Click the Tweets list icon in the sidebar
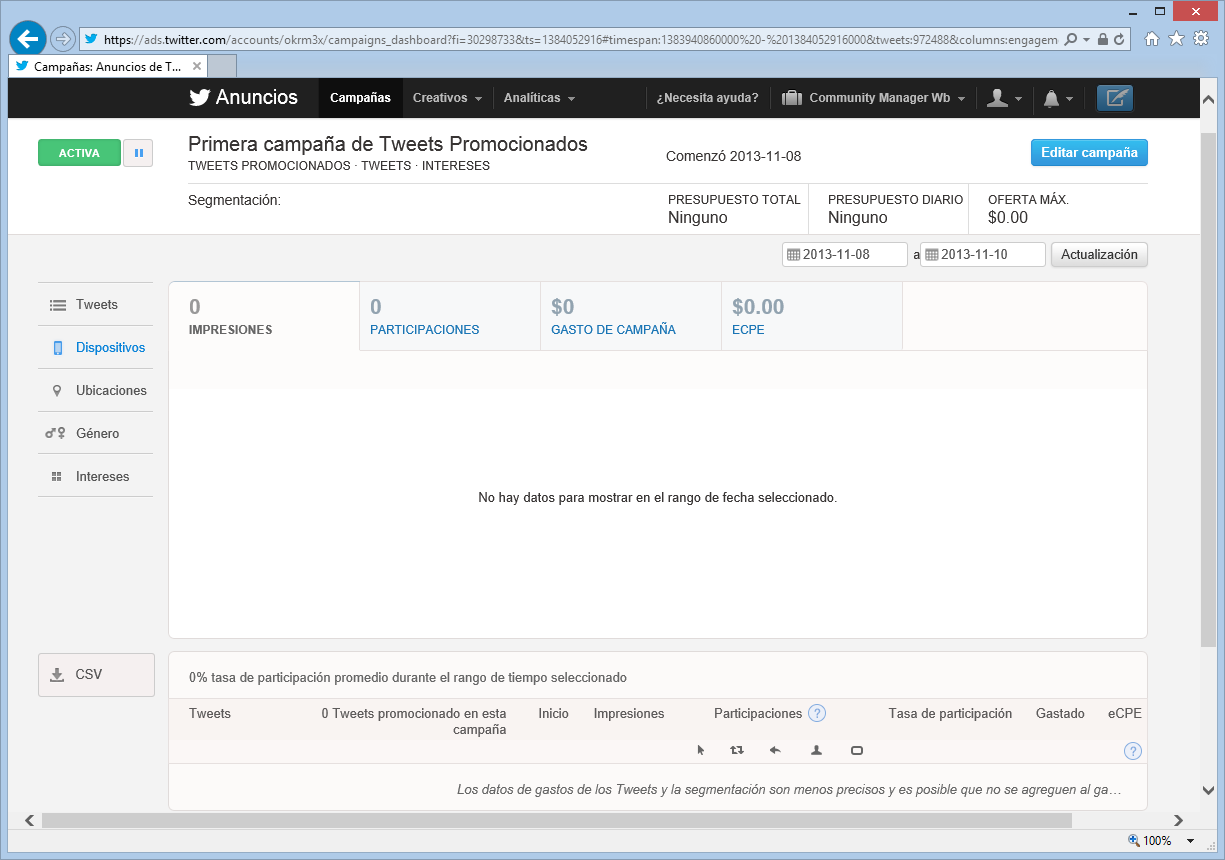 pyautogui.click(x=58, y=305)
